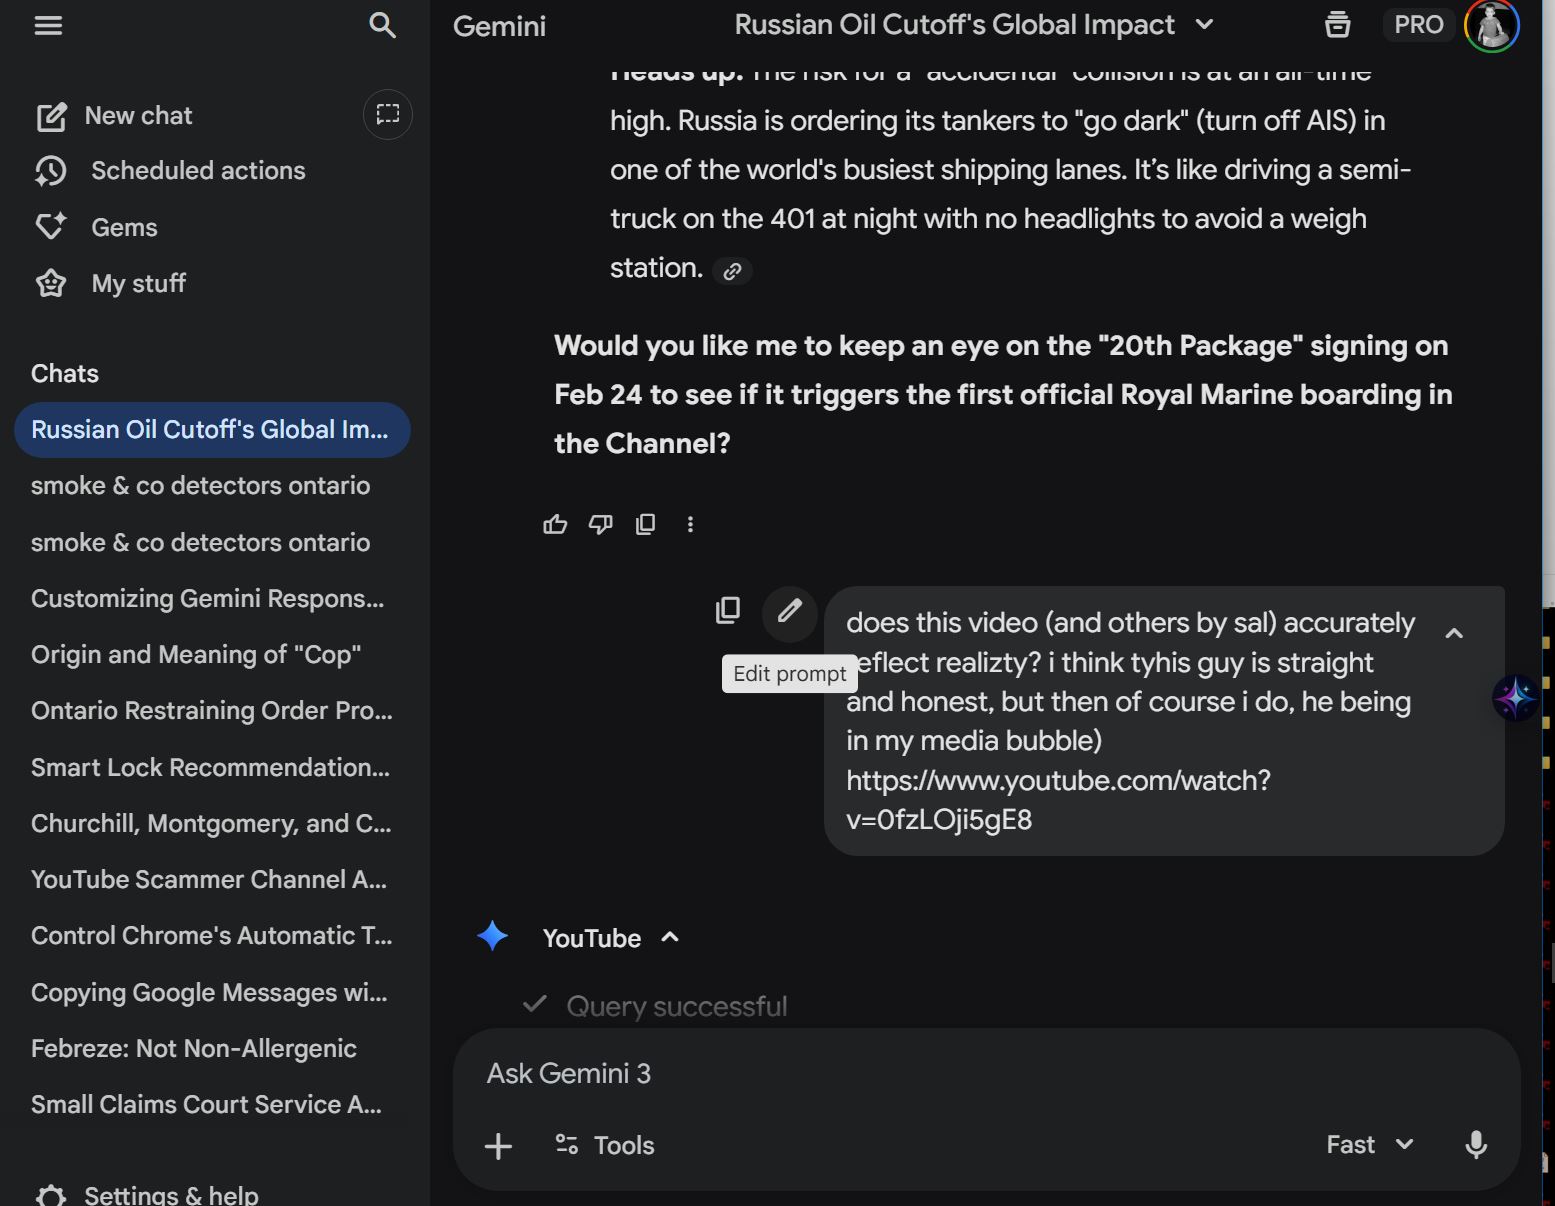Click the Edit prompt pencil icon

789,611
